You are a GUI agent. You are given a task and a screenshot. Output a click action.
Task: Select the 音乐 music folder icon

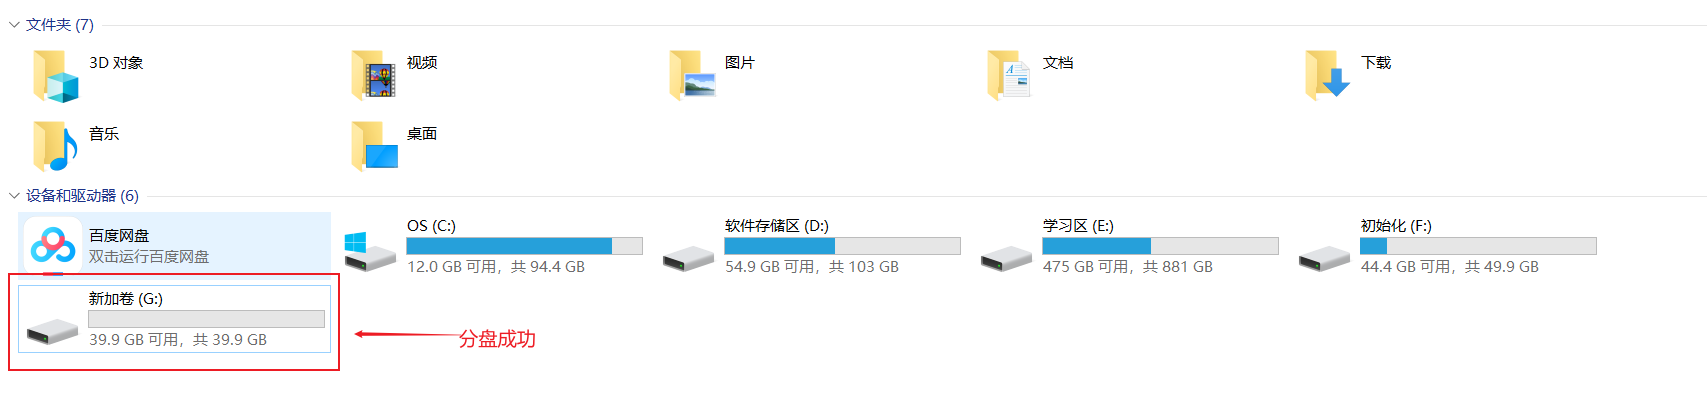click(55, 146)
